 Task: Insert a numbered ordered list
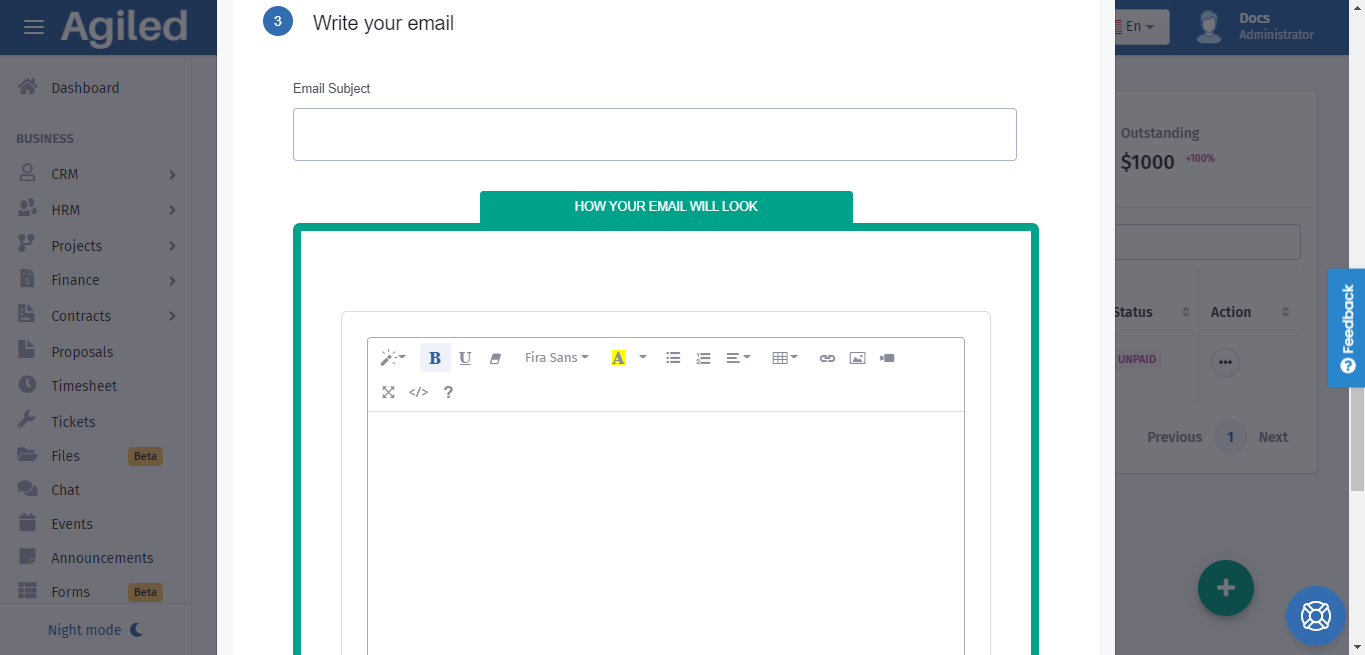click(703, 358)
